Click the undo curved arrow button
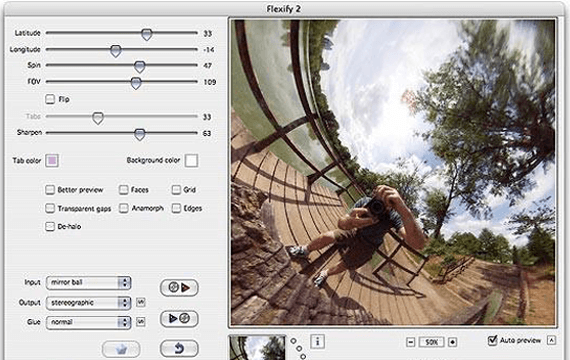 tap(179, 349)
